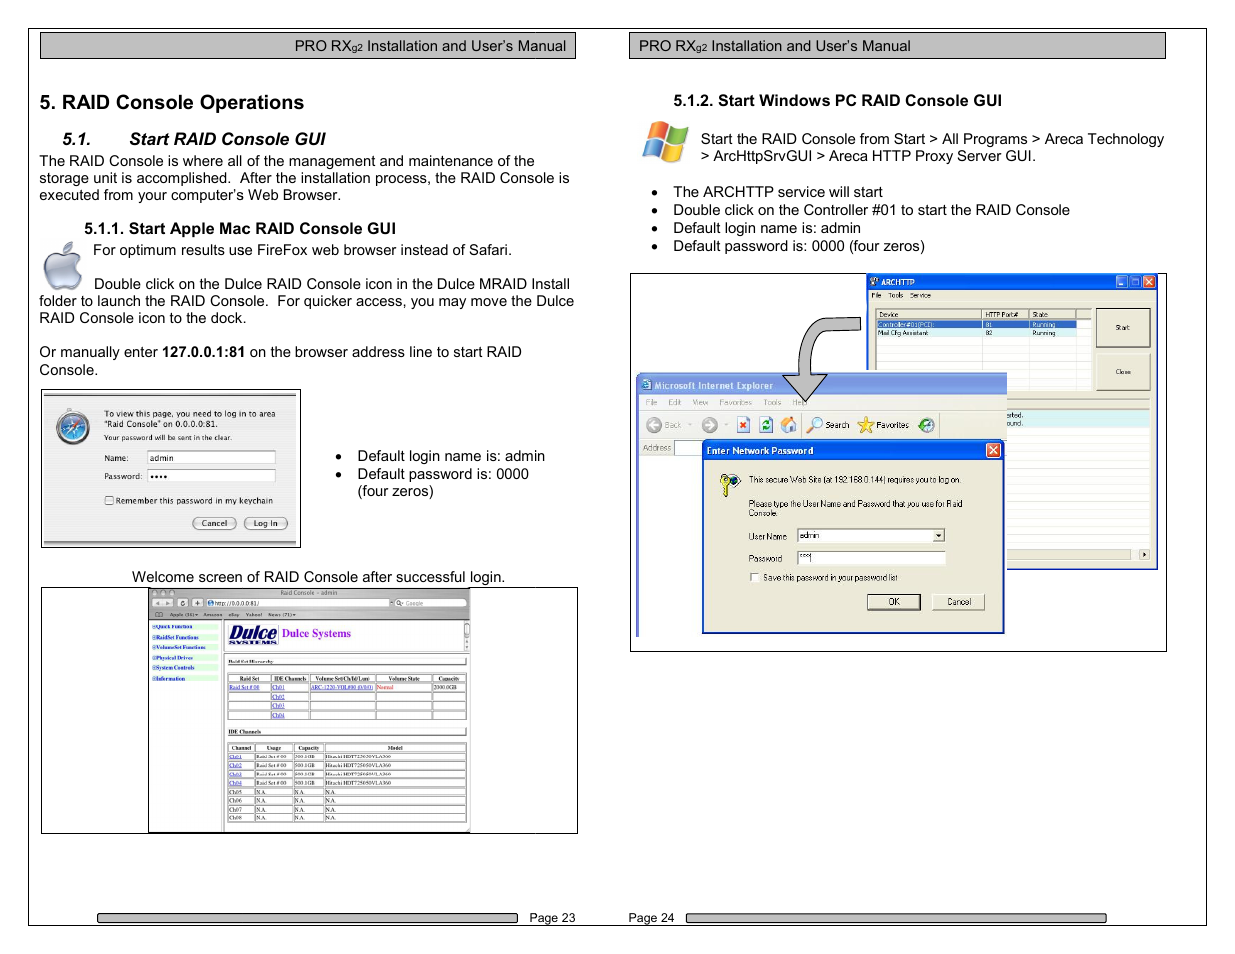Click the ARCHTTP horizontal scrollbar right arrow
This screenshot has width=1235, height=954.
[x=1144, y=554]
